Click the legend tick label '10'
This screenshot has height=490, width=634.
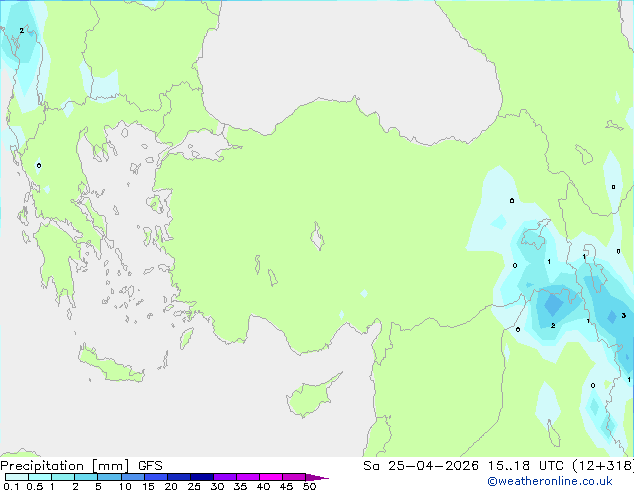[x=125, y=486]
